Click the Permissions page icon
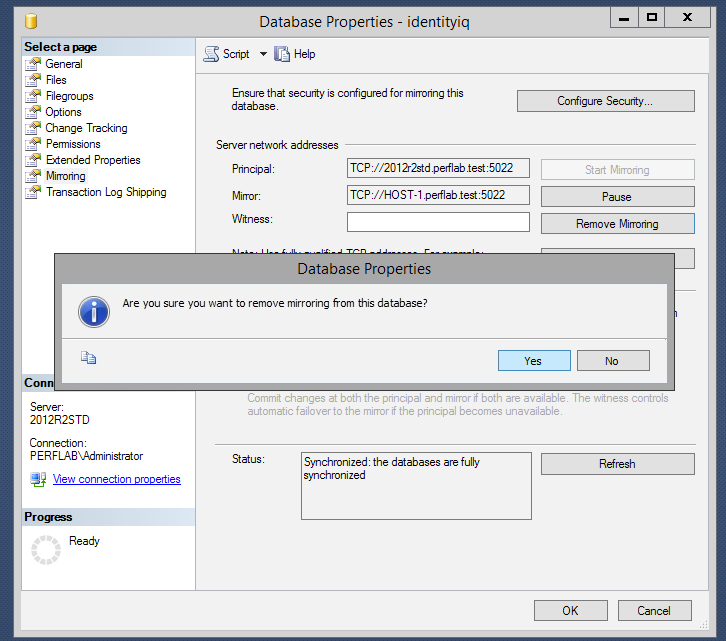 (33, 144)
